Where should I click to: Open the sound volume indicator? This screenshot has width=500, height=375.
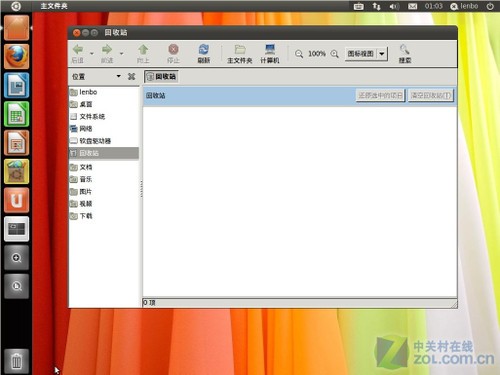tap(394, 6)
